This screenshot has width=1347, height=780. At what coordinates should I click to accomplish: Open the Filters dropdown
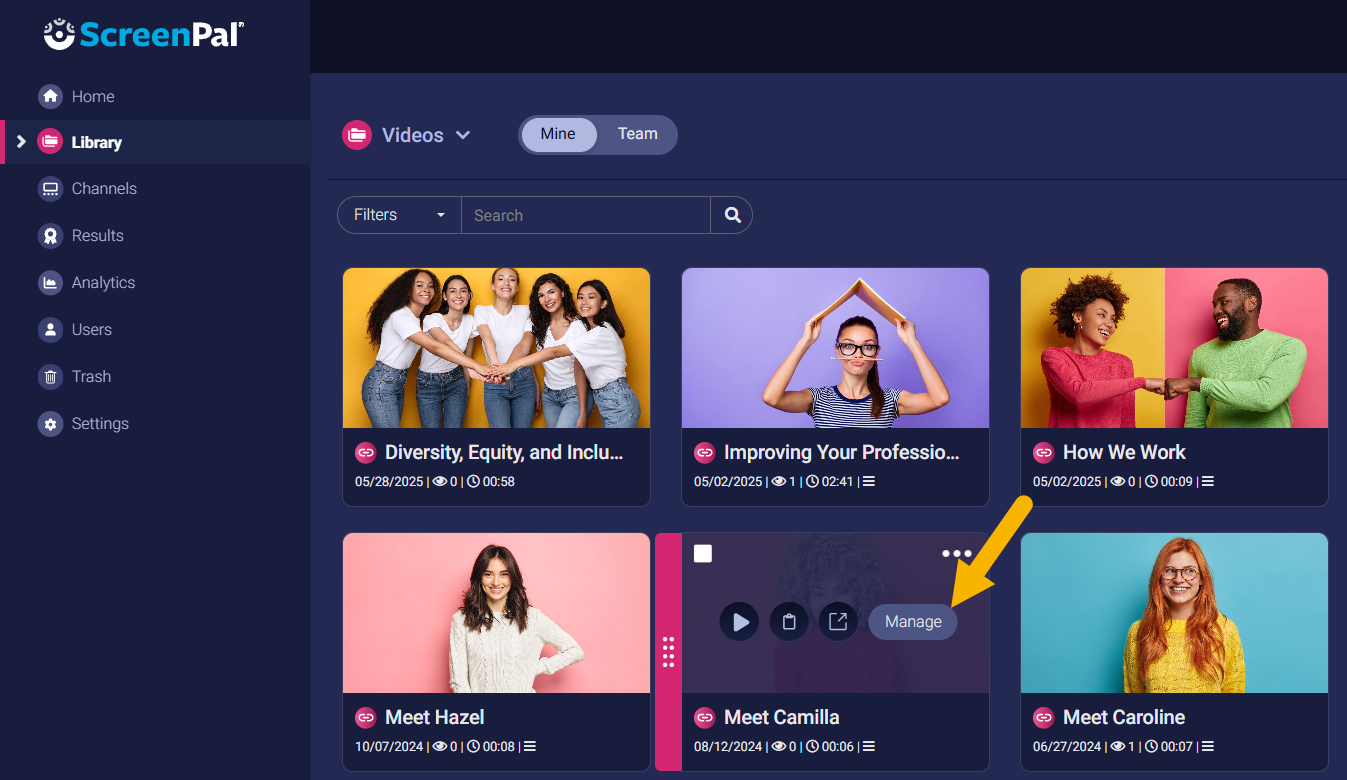[x=399, y=215]
